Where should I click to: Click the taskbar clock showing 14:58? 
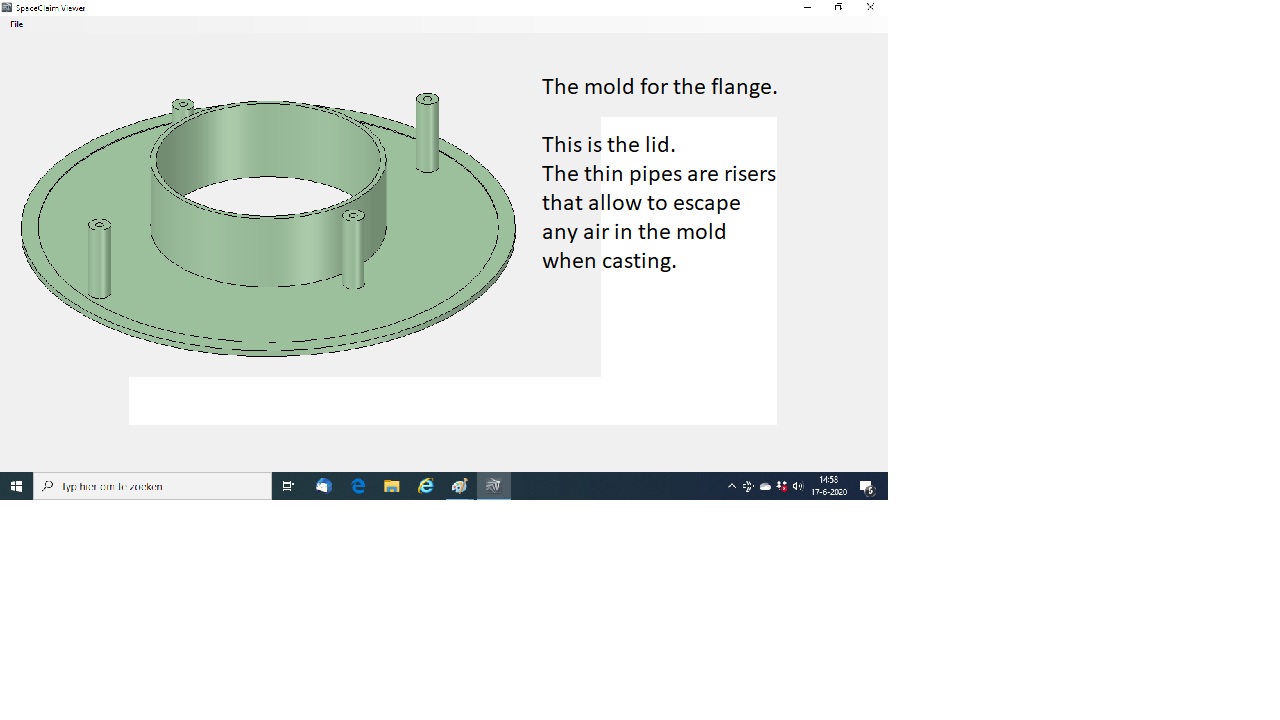coord(829,486)
